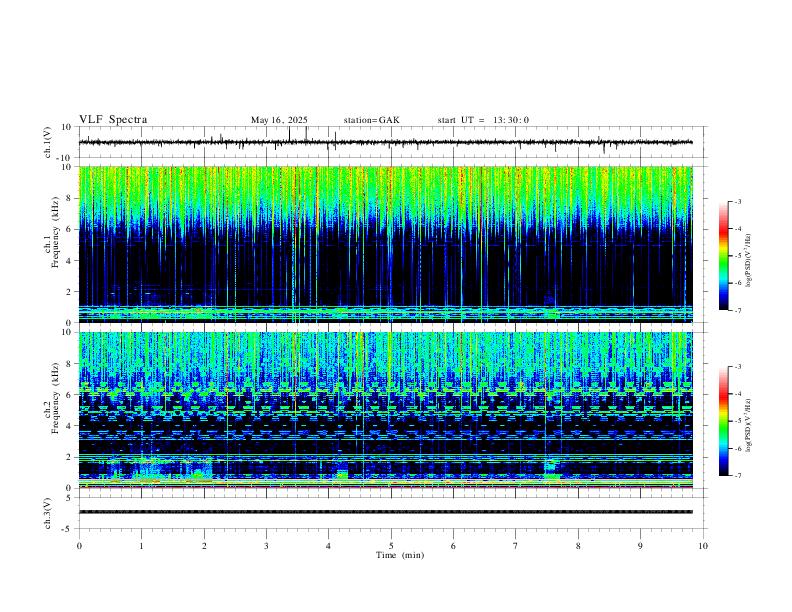This screenshot has width=792, height=612.
Task: Click the ch.3(V) axis label
Action: click(x=48, y=513)
